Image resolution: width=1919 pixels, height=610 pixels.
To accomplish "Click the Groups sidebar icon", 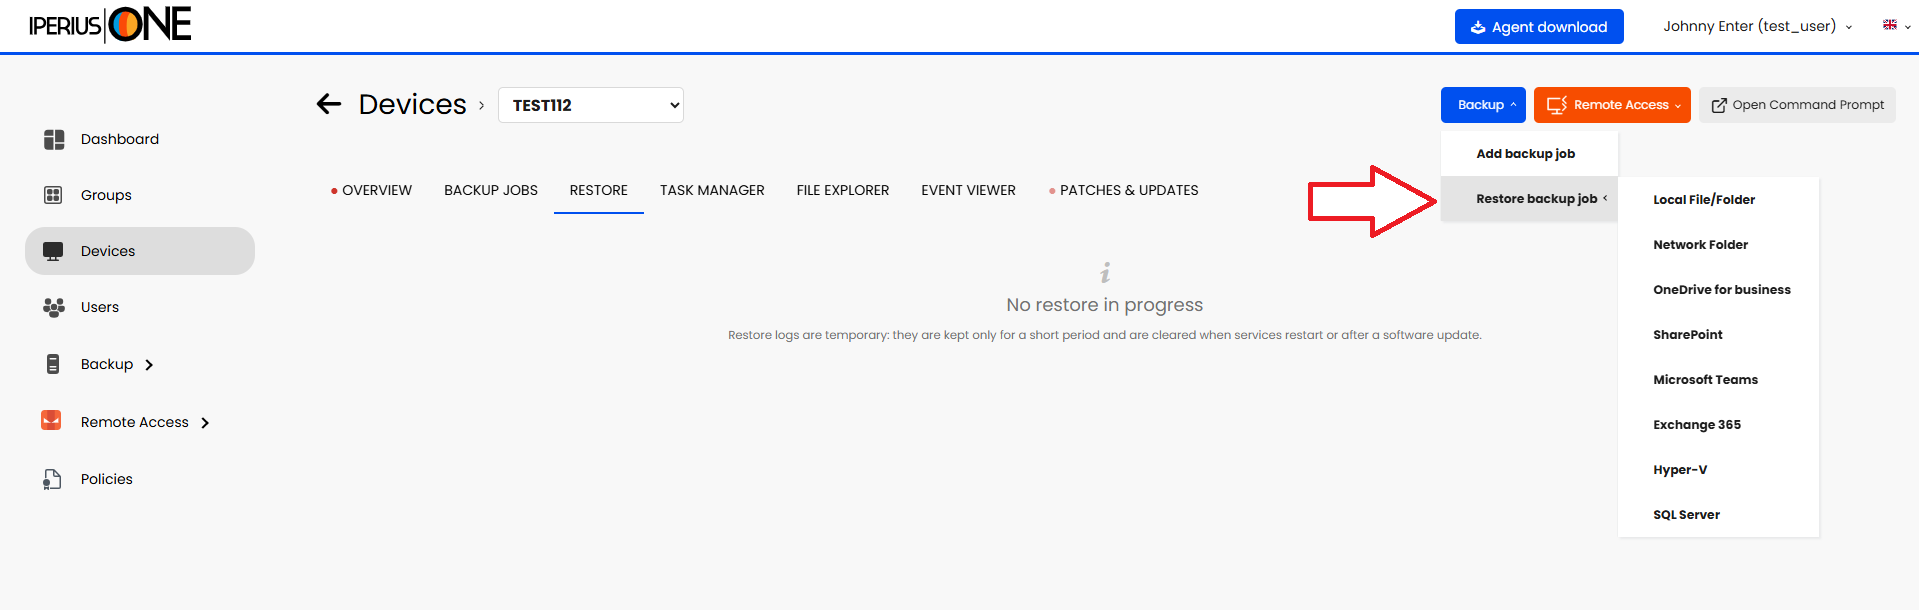I will [54, 195].
